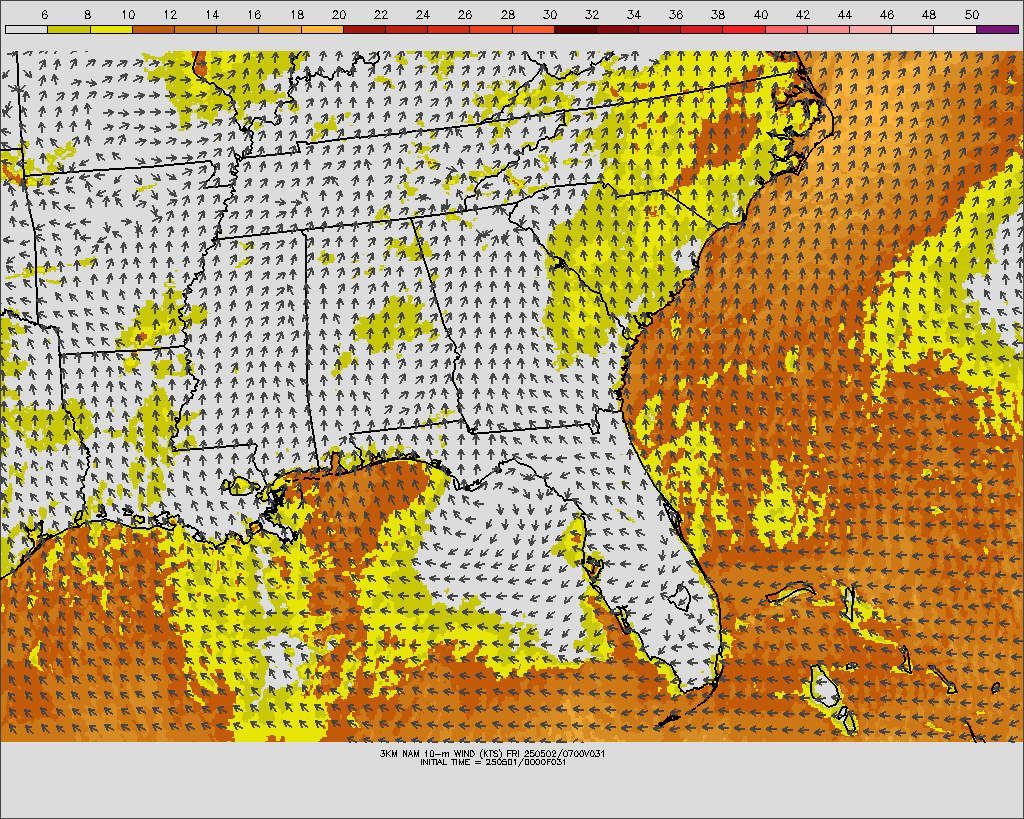1024x819 pixels.
Task: Click the bright orange 28–30 knot swatch
Action: point(533,29)
